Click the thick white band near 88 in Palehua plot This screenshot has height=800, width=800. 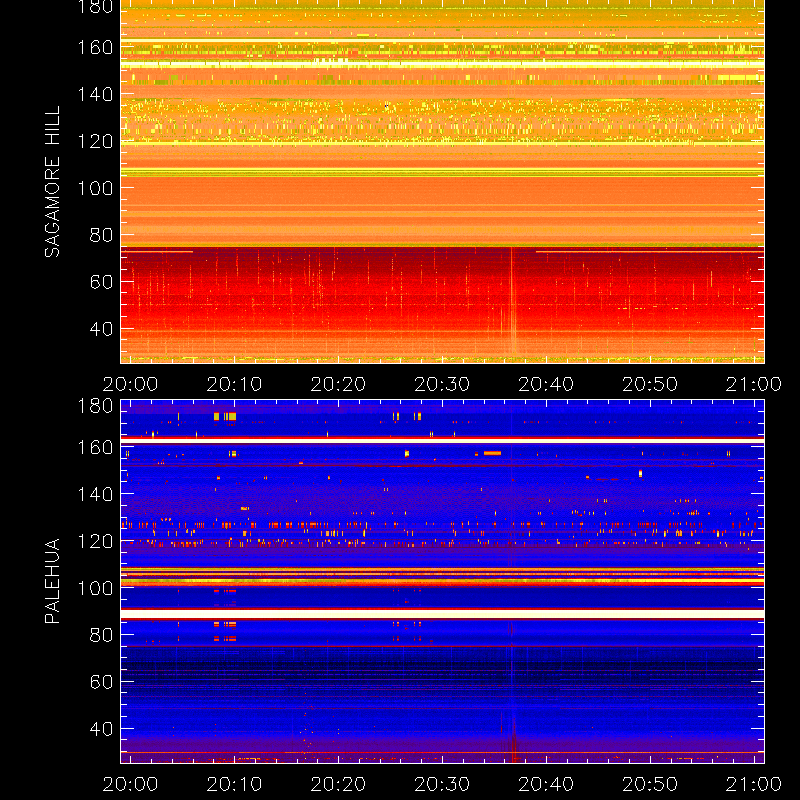tap(442, 614)
